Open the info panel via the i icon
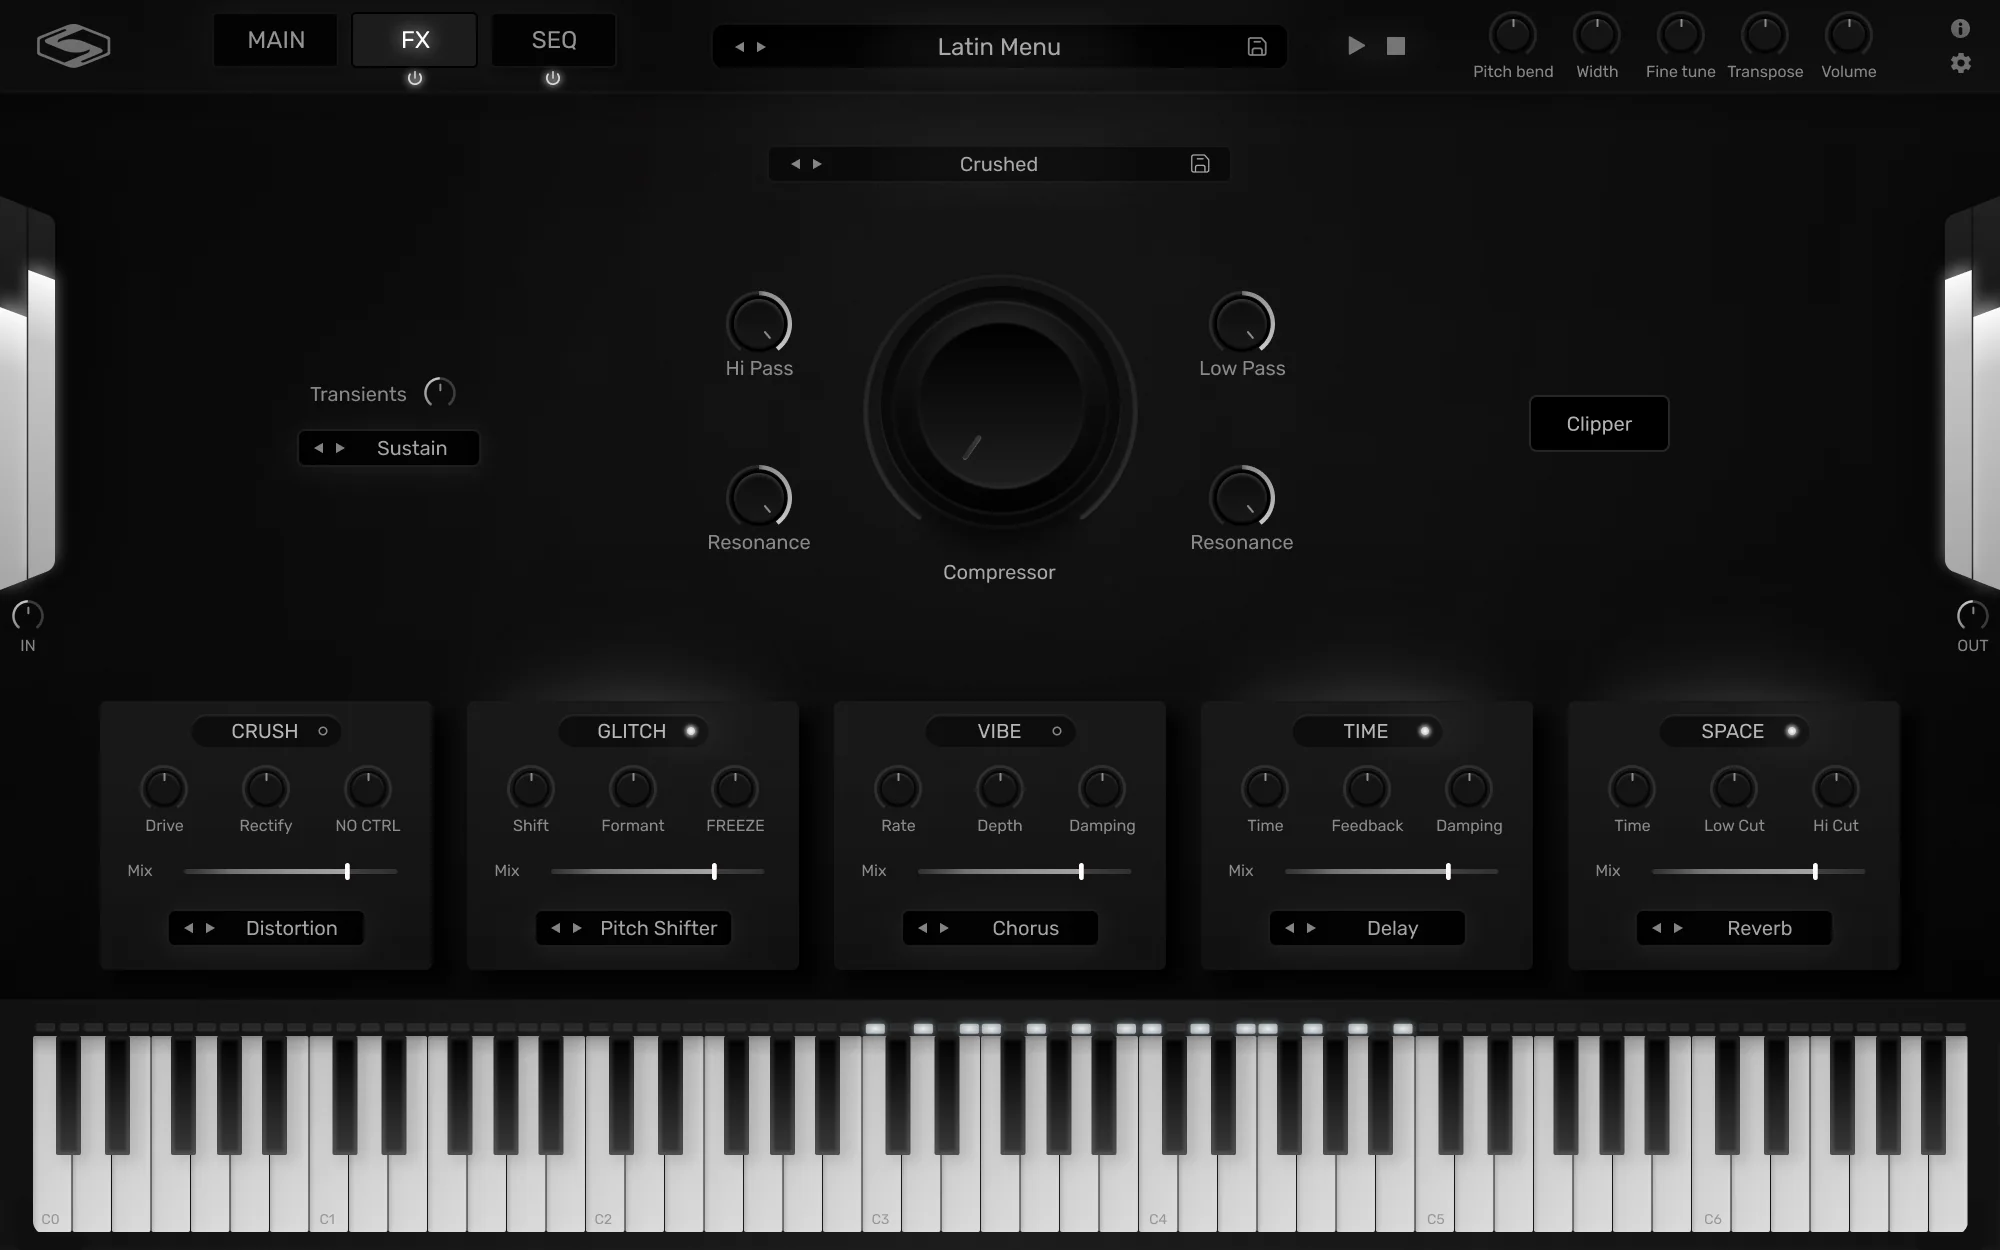Screen dimensions: 2000x1250 (1960, 28)
